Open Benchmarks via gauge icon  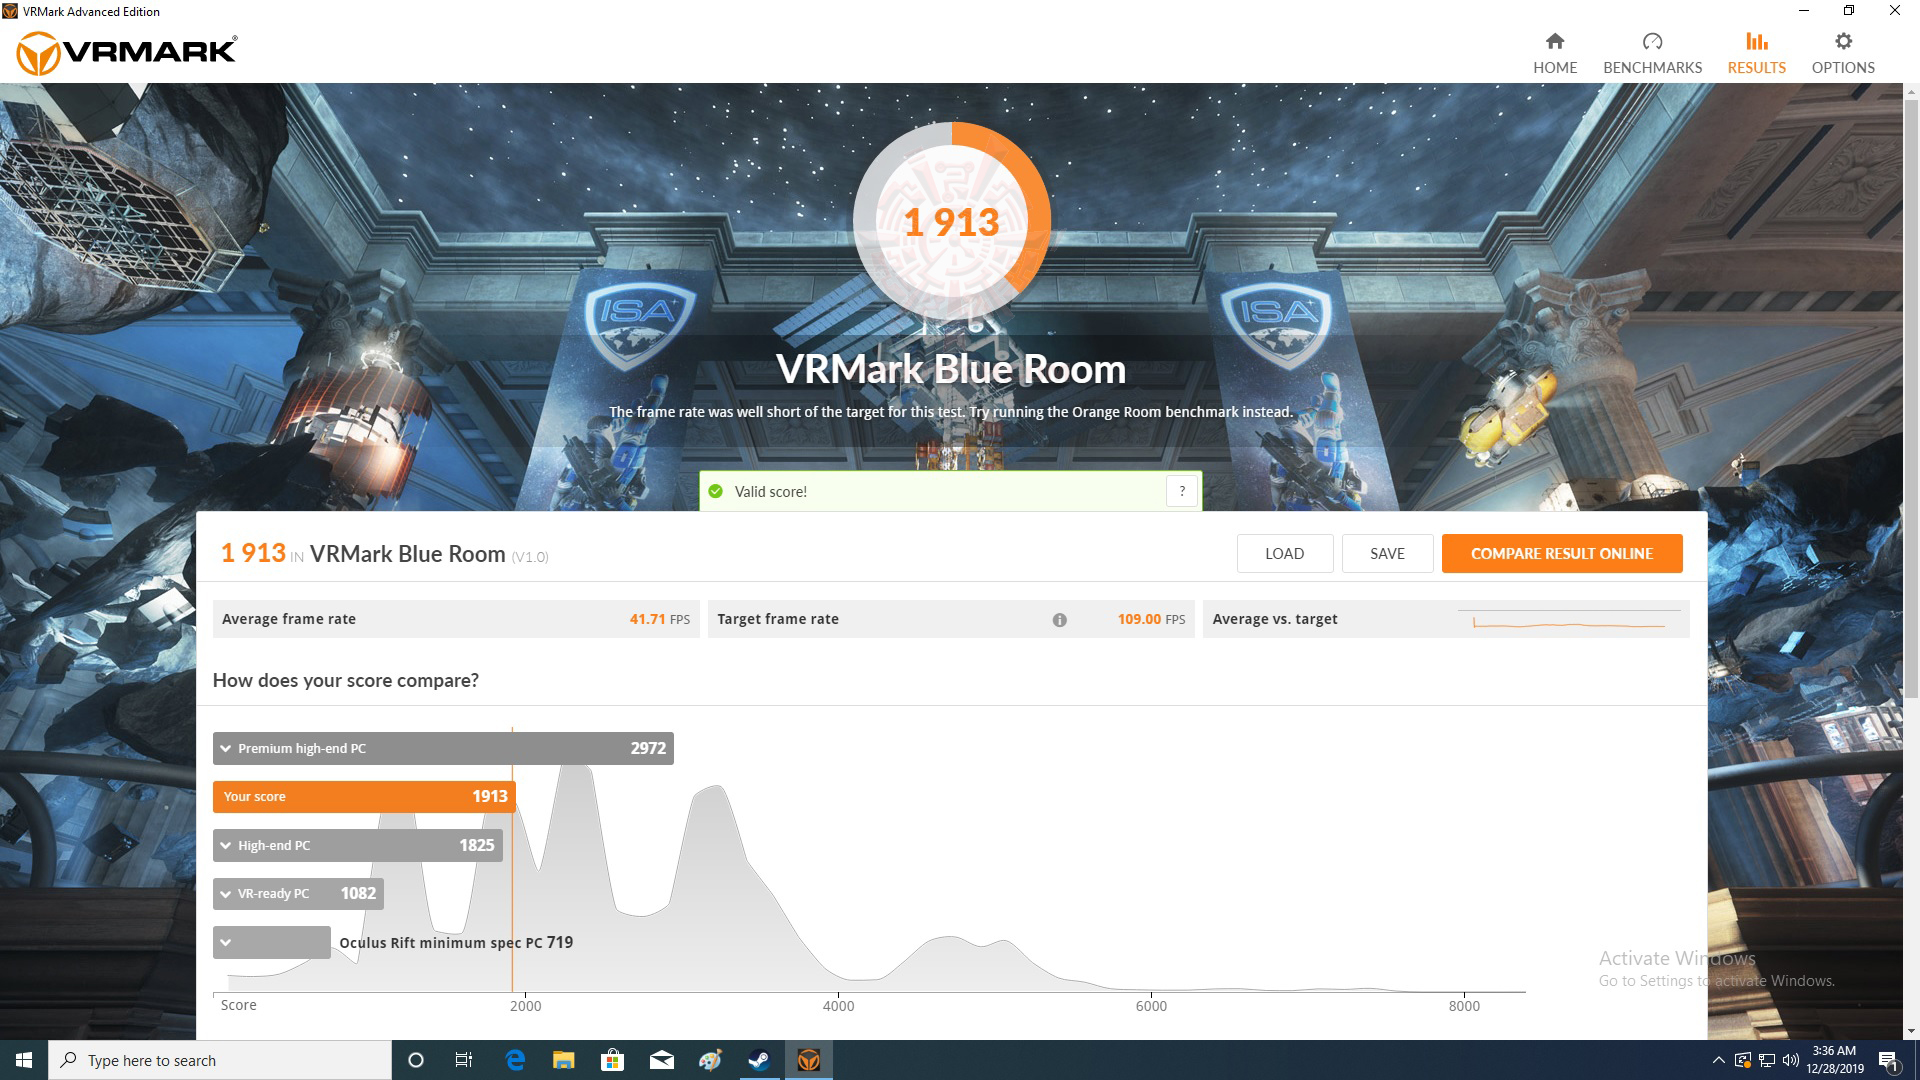[x=1652, y=41]
